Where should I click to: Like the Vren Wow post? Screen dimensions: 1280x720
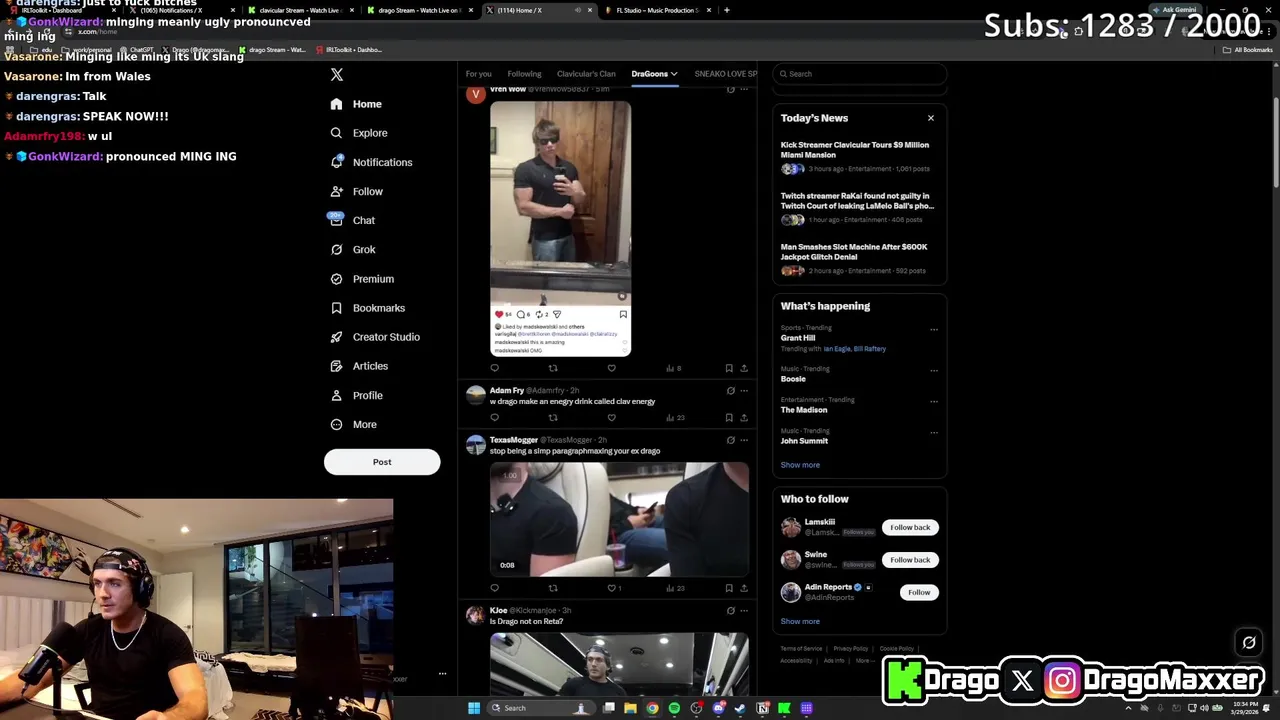click(x=612, y=368)
